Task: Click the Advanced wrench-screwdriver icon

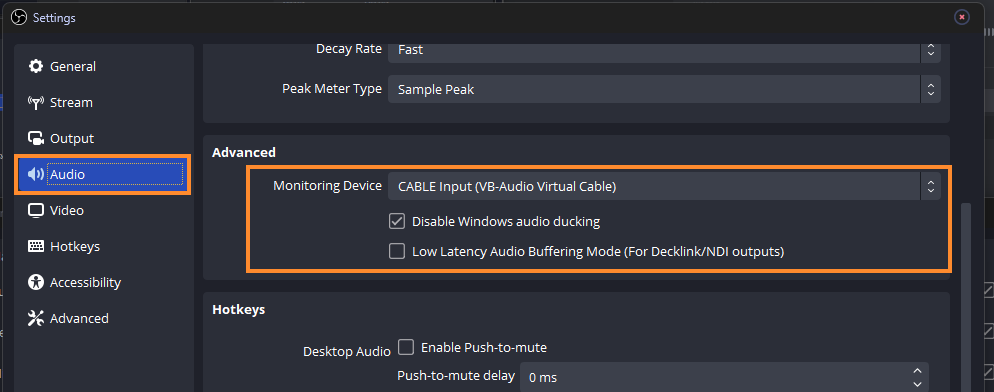Action: point(36,318)
